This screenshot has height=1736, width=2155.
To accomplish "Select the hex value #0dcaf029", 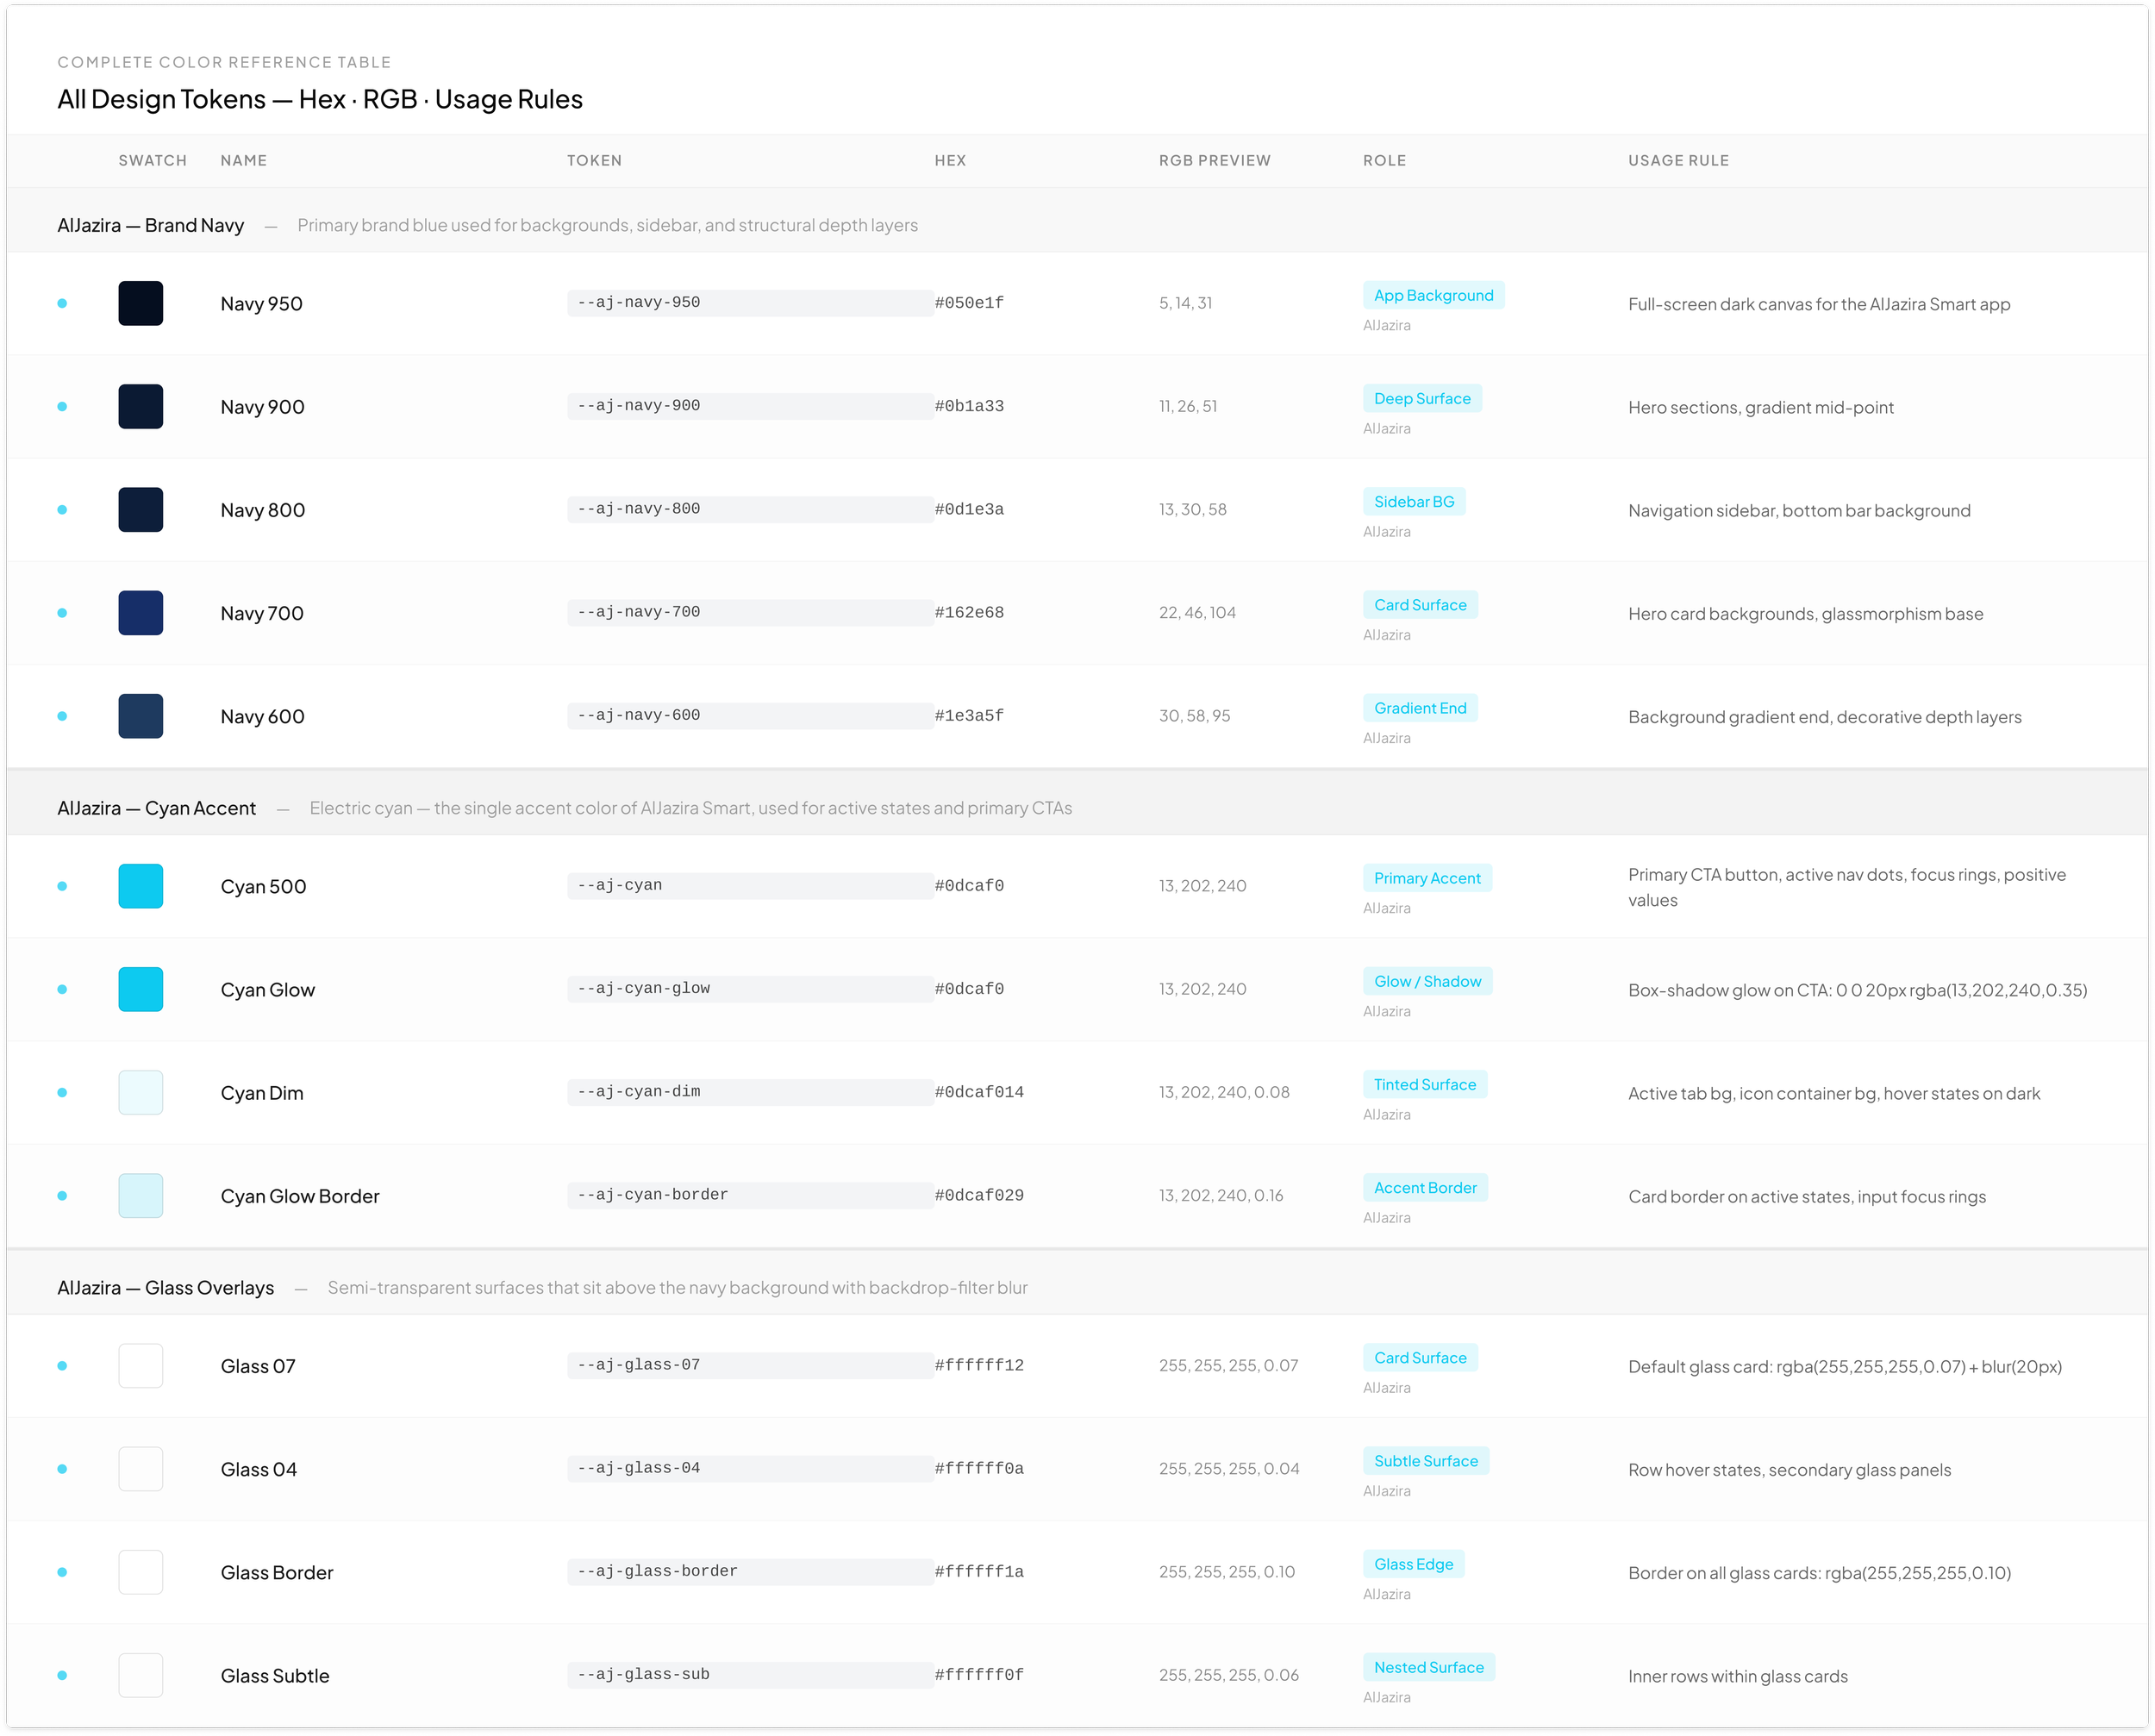I will (x=979, y=1195).
